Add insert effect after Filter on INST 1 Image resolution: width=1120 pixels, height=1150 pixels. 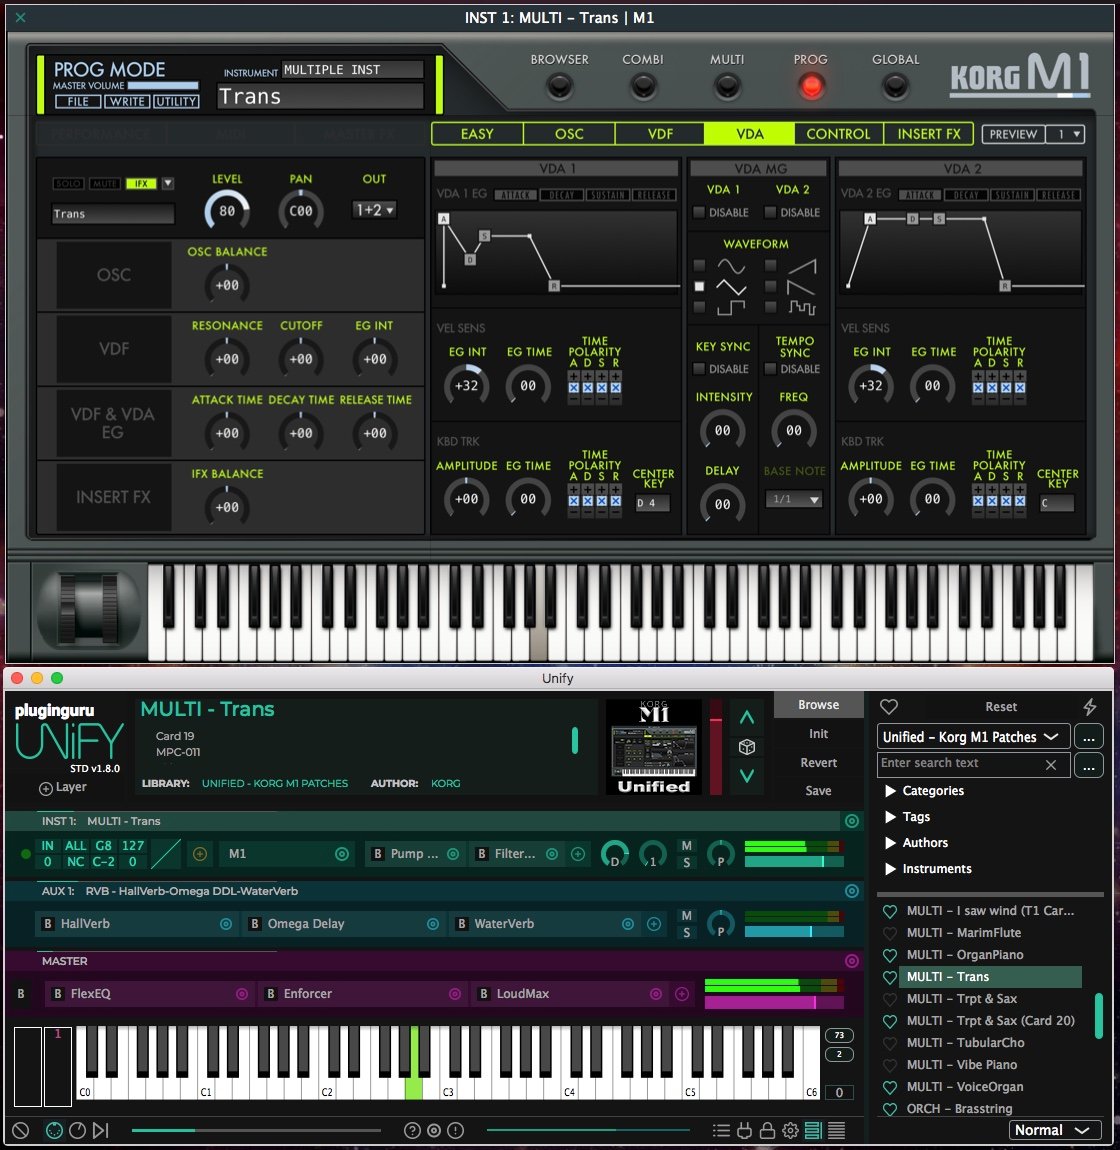(578, 854)
